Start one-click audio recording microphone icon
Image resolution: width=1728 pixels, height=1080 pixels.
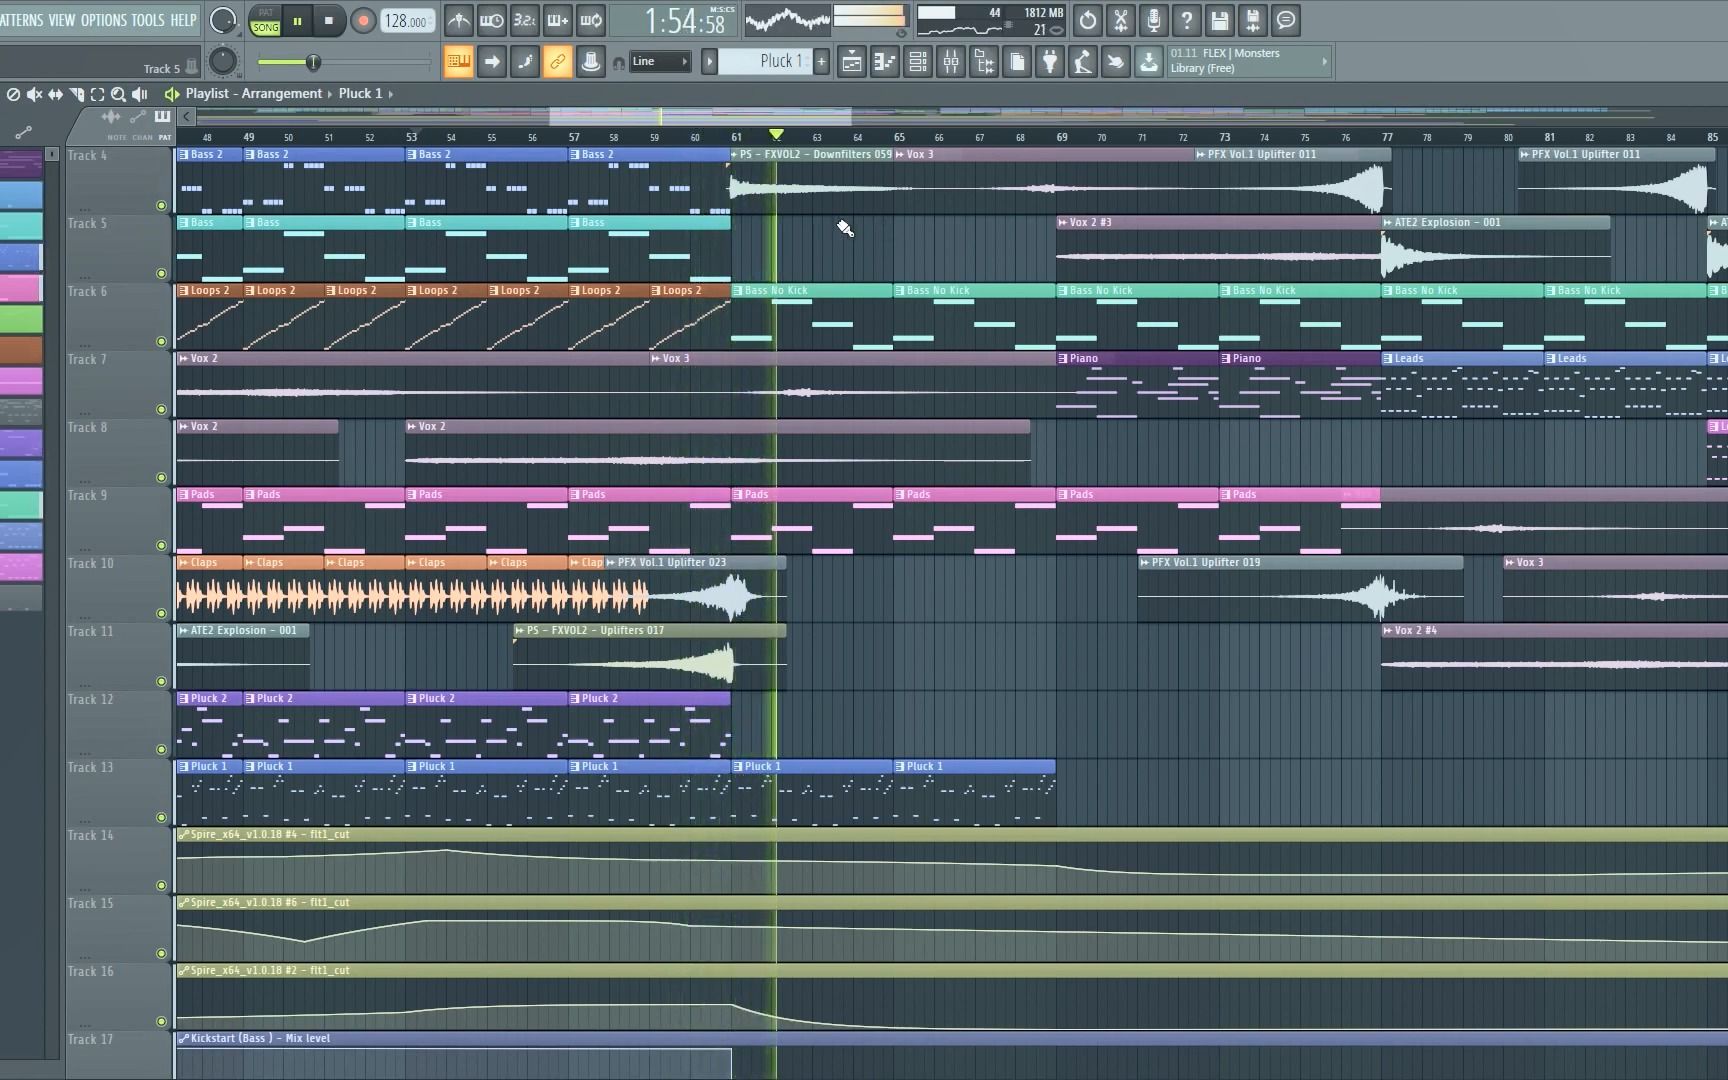1154,20
